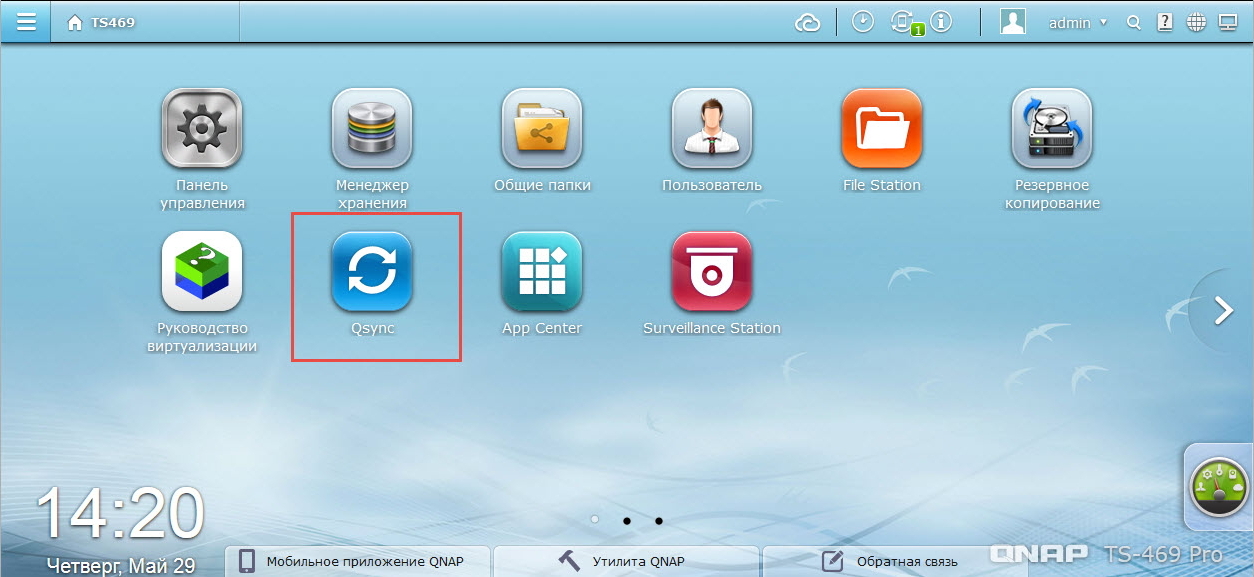Select the second desktop page dot
Image resolution: width=1254 pixels, height=577 pixels.
tap(627, 520)
